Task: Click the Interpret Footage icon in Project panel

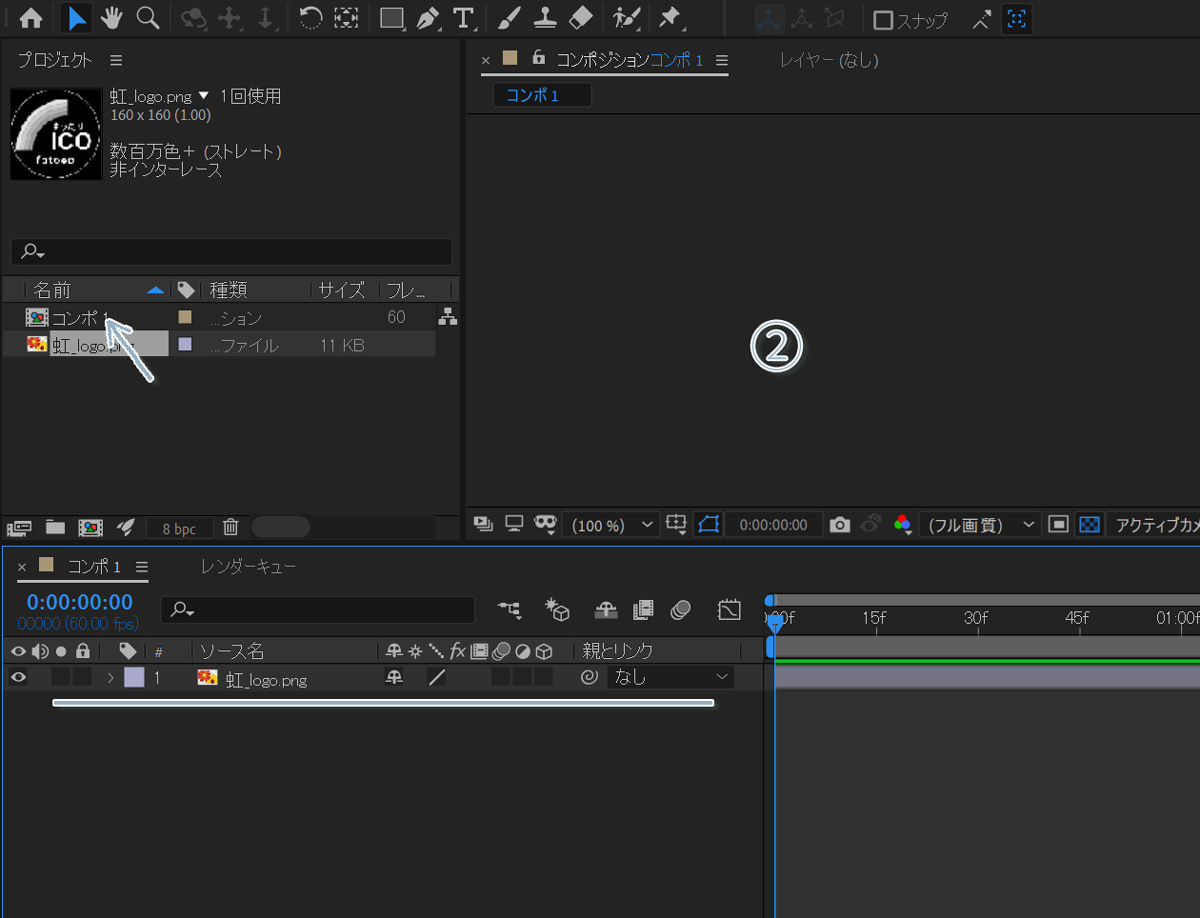Action: coord(19,527)
